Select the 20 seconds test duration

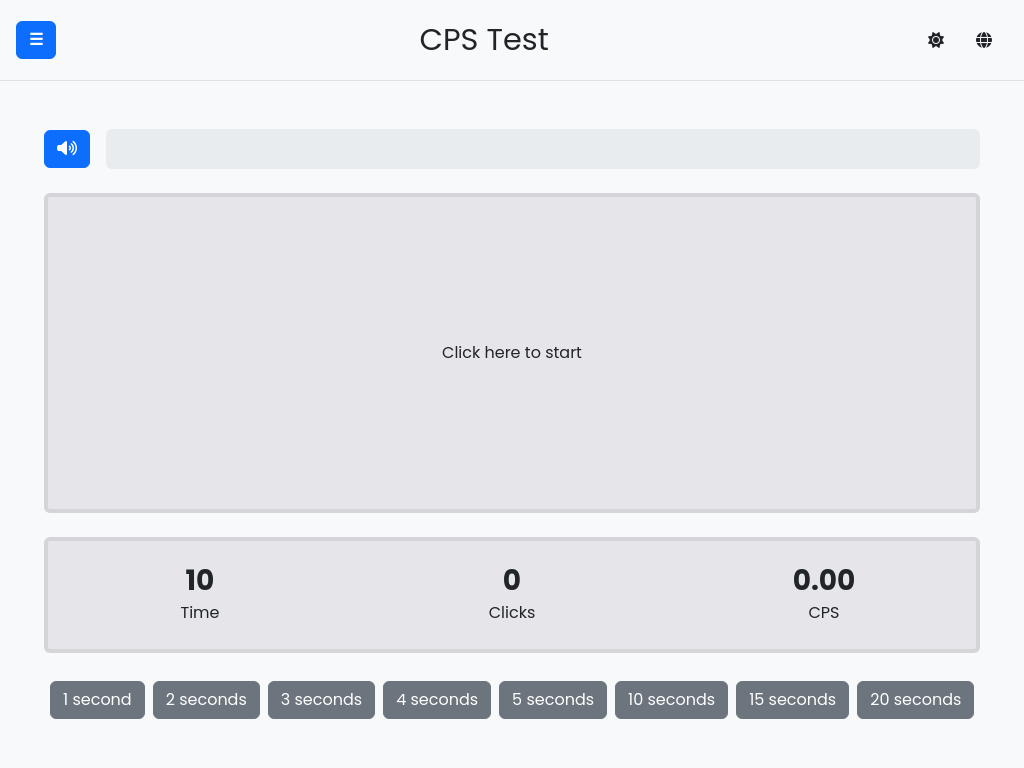pyautogui.click(x=915, y=699)
